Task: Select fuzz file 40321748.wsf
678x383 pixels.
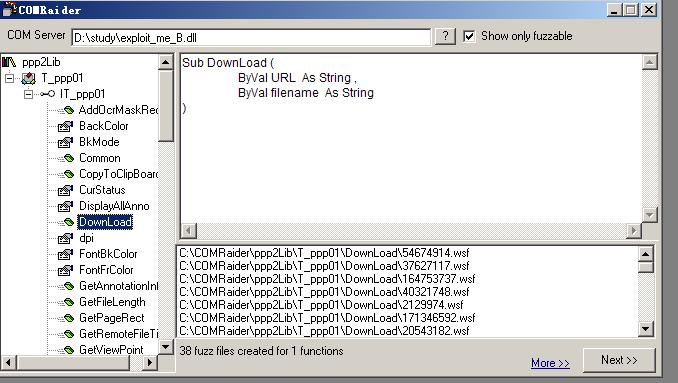Action: click(324, 292)
